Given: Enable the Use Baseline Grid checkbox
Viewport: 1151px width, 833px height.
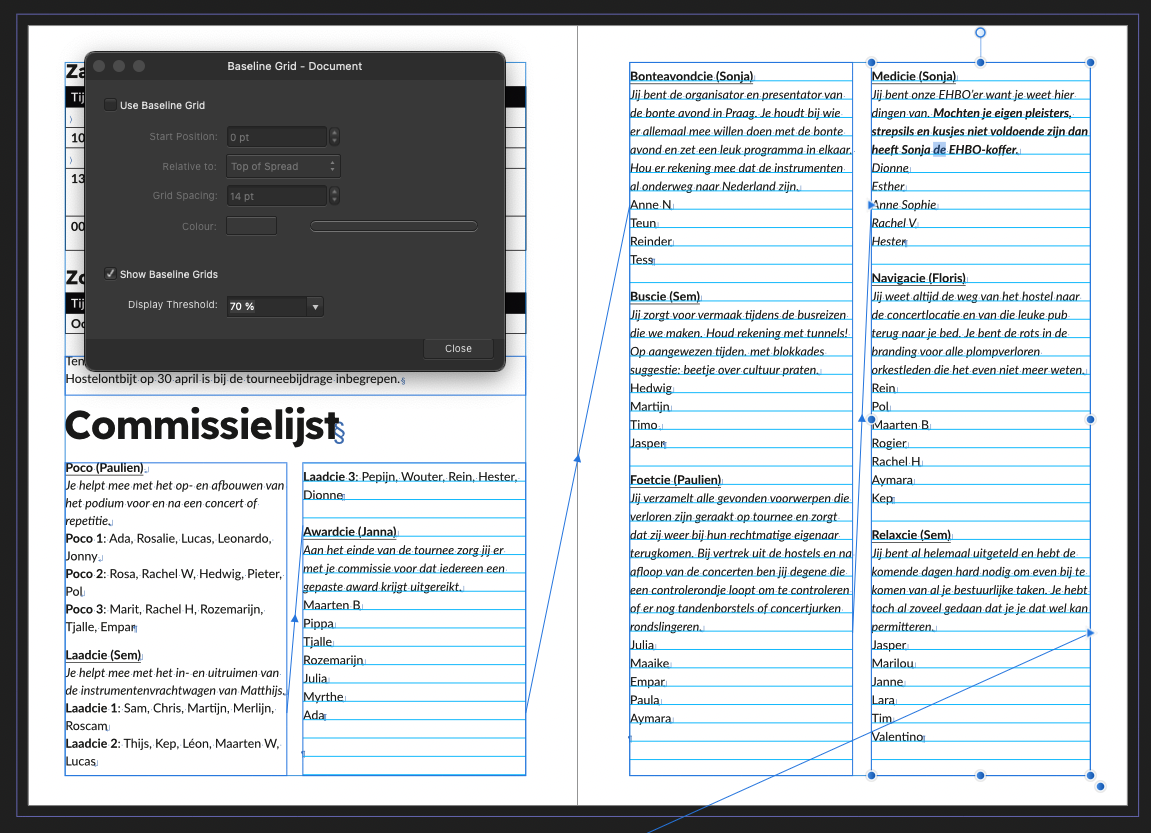Looking at the screenshot, I should click(x=110, y=105).
